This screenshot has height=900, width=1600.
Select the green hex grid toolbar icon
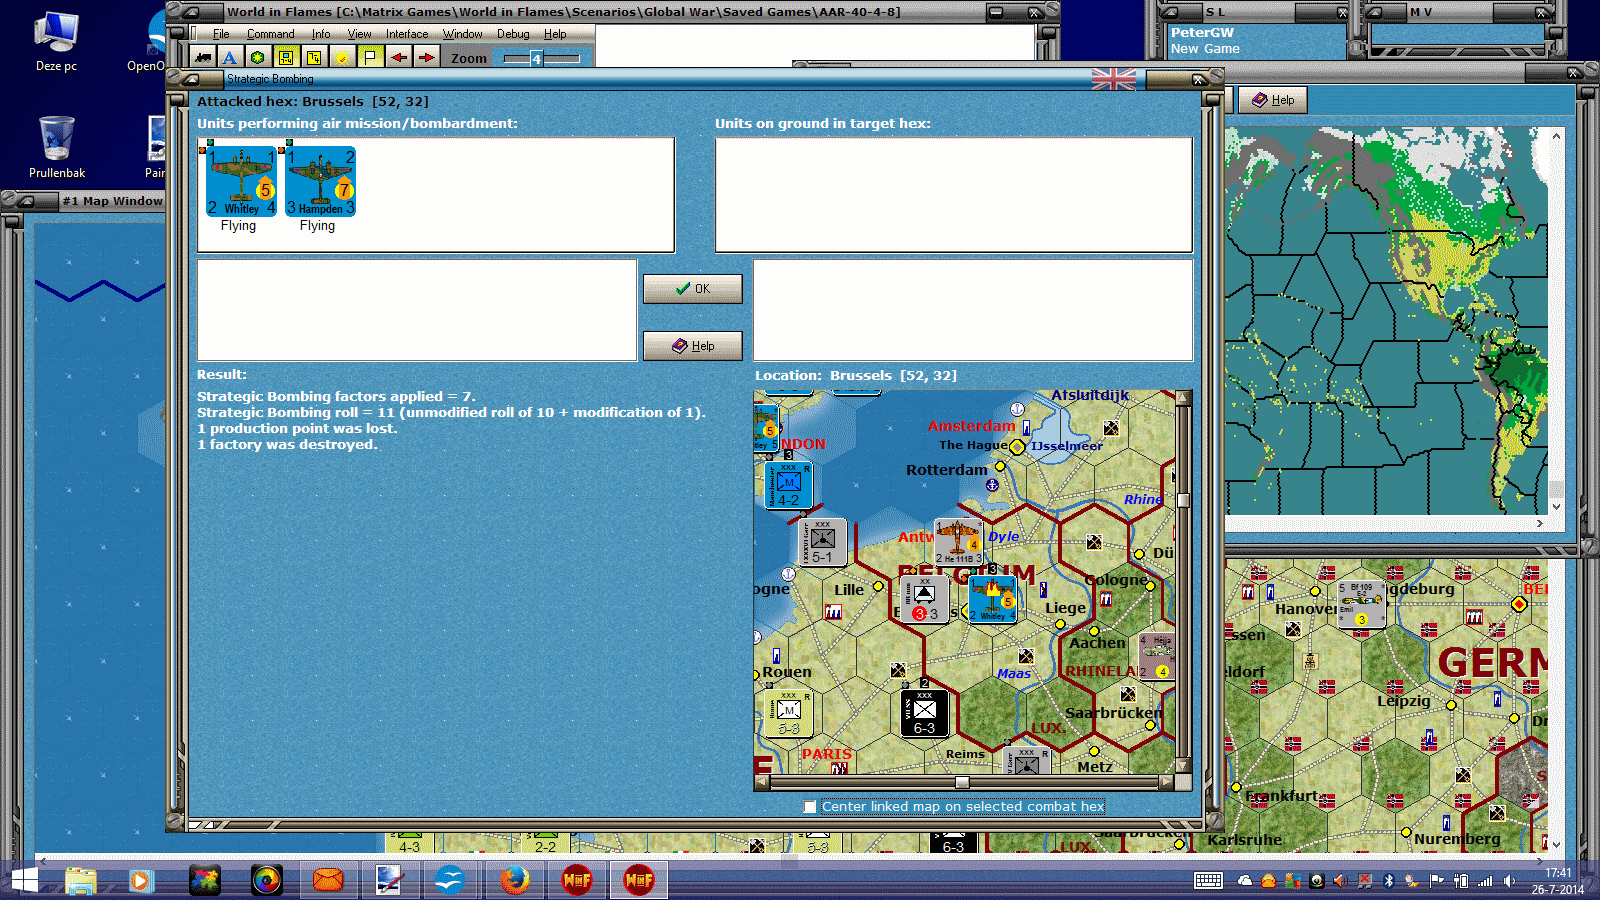click(x=257, y=57)
